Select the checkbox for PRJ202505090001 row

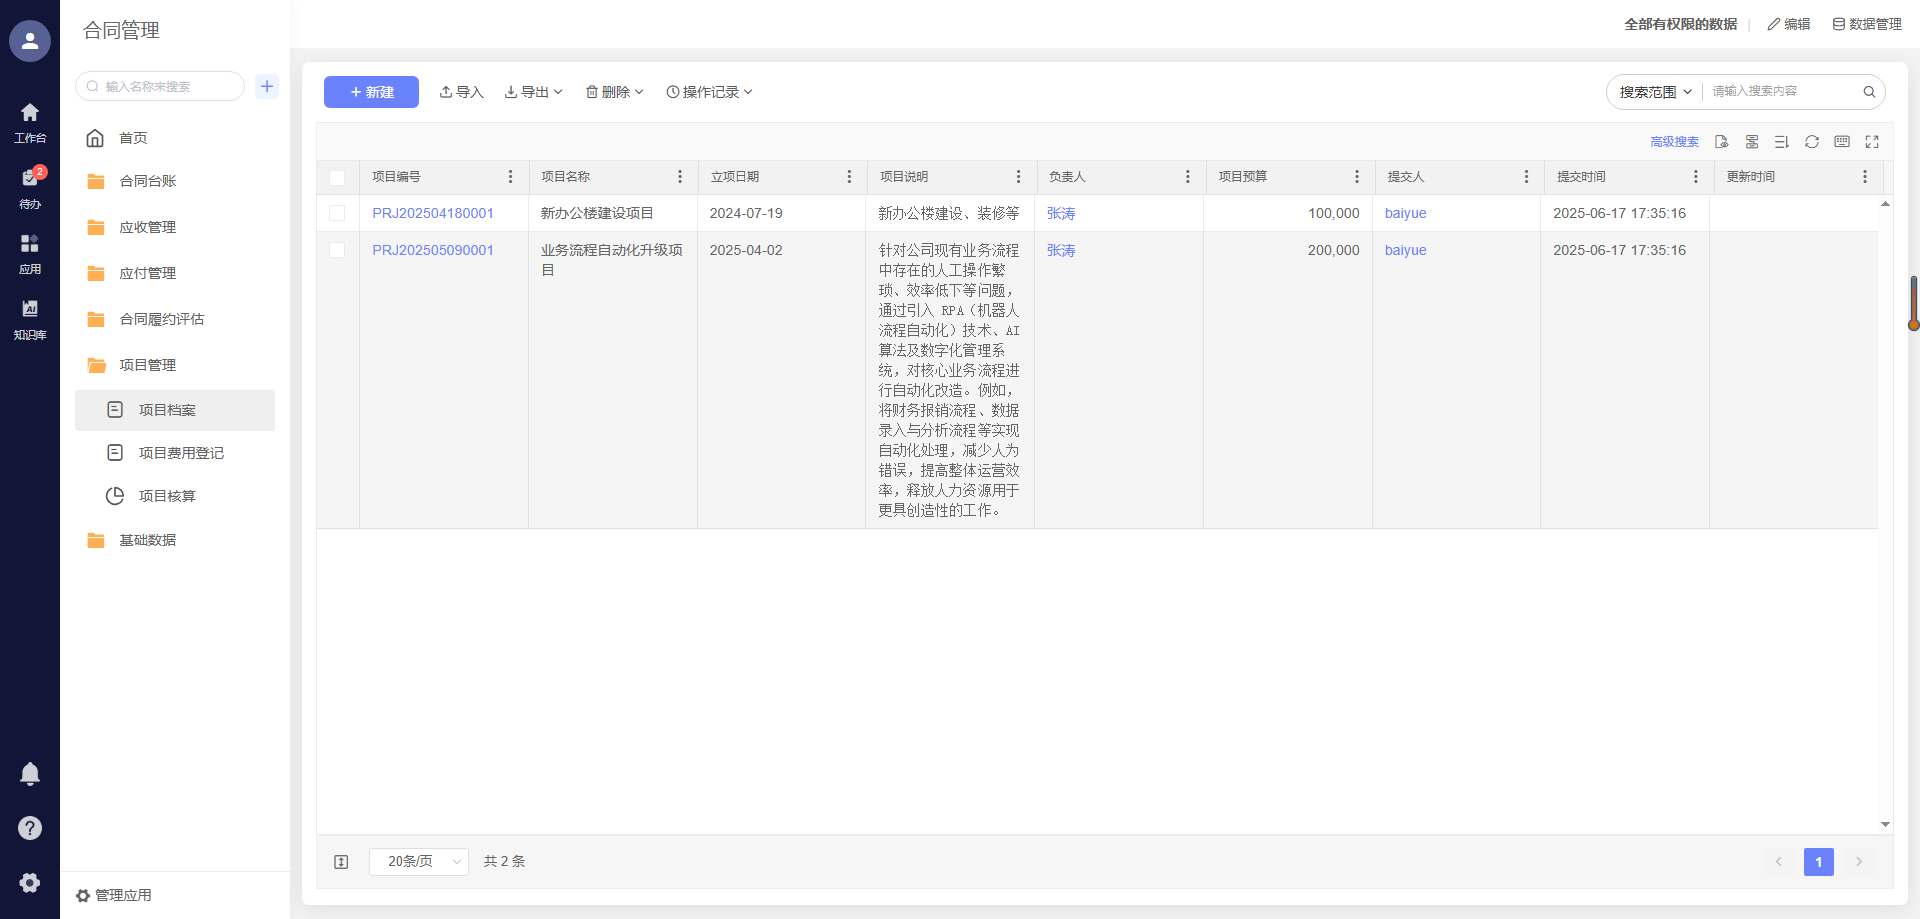point(337,250)
